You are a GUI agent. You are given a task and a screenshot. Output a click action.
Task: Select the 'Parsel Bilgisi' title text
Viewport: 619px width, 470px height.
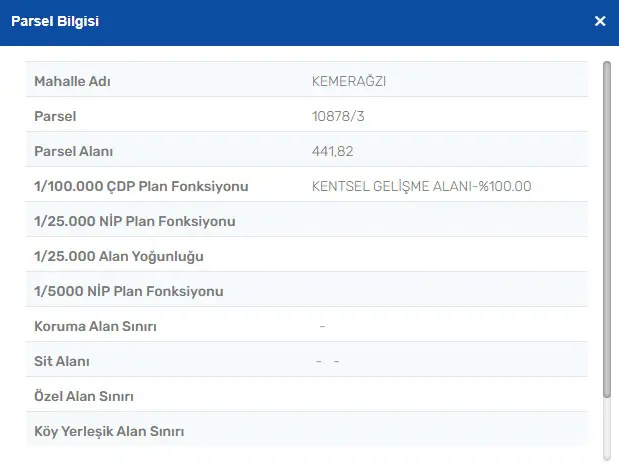click(x=55, y=21)
